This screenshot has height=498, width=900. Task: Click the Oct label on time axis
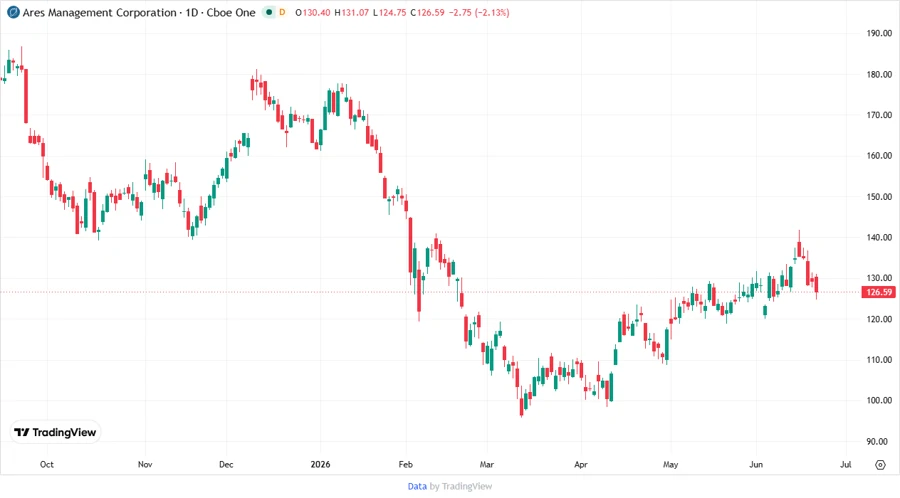click(46, 464)
